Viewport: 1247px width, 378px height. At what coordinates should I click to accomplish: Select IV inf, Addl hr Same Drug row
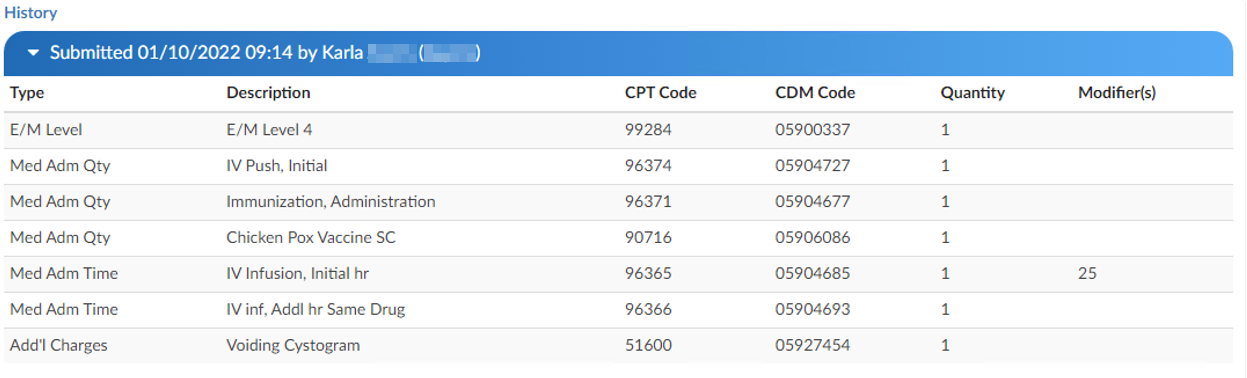pyautogui.click(x=618, y=310)
